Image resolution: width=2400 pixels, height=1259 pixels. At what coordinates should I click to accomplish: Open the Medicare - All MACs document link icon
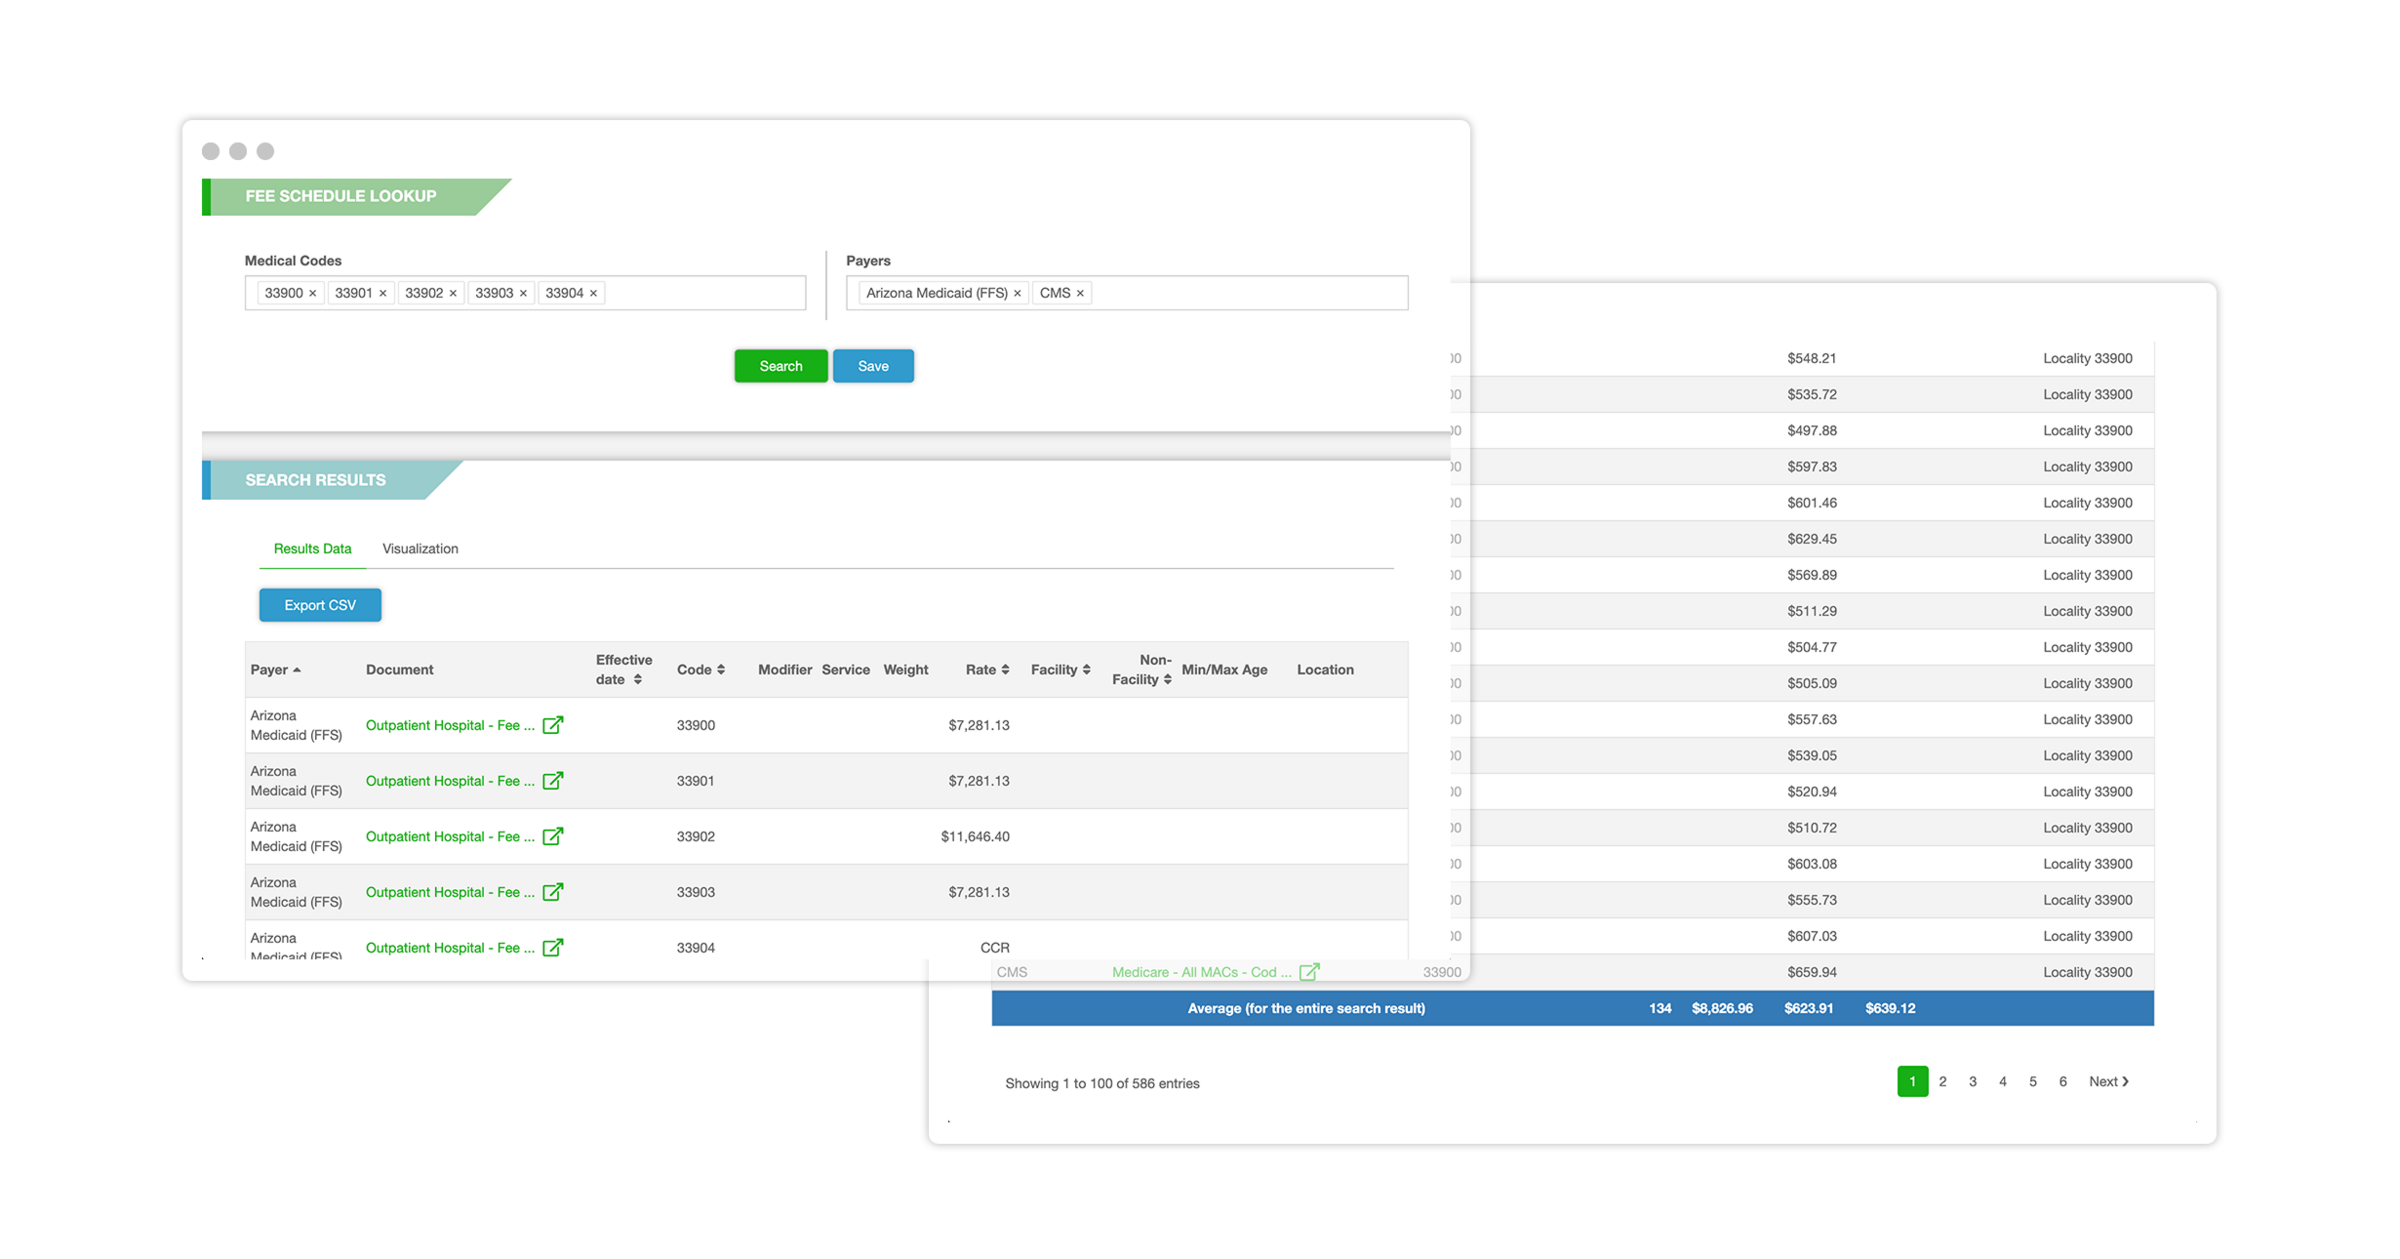1310,971
